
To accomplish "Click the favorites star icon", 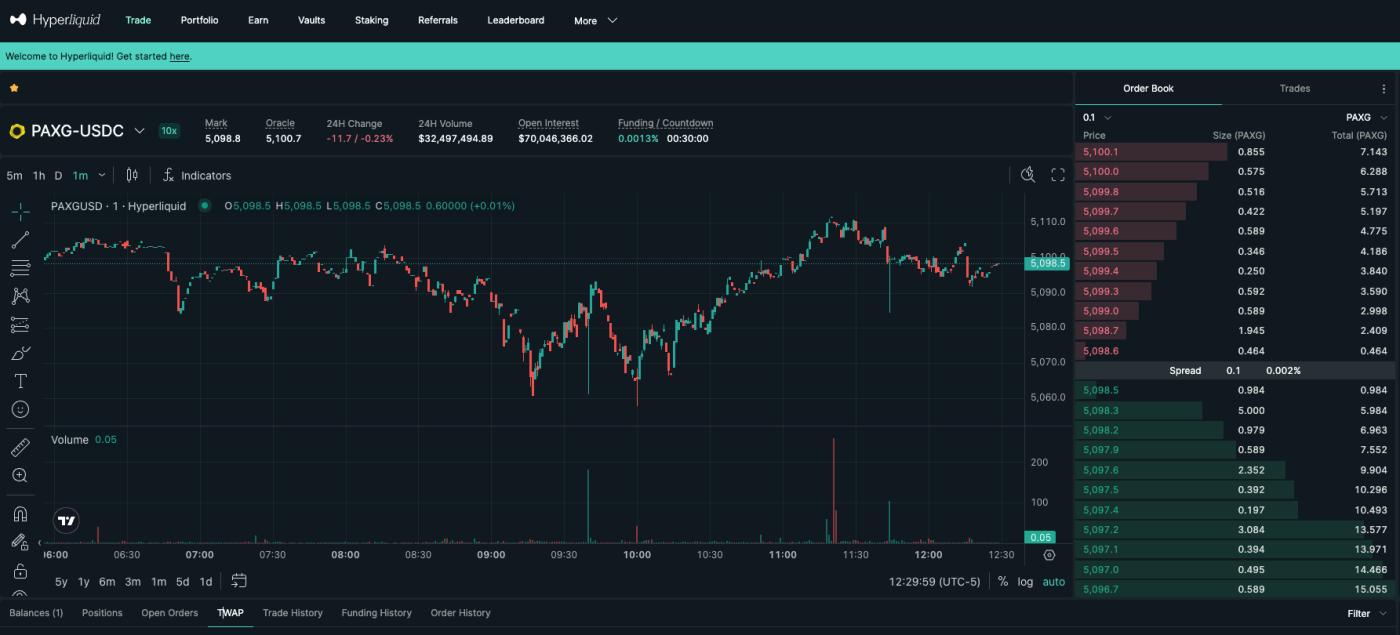I will coord(14,88).
